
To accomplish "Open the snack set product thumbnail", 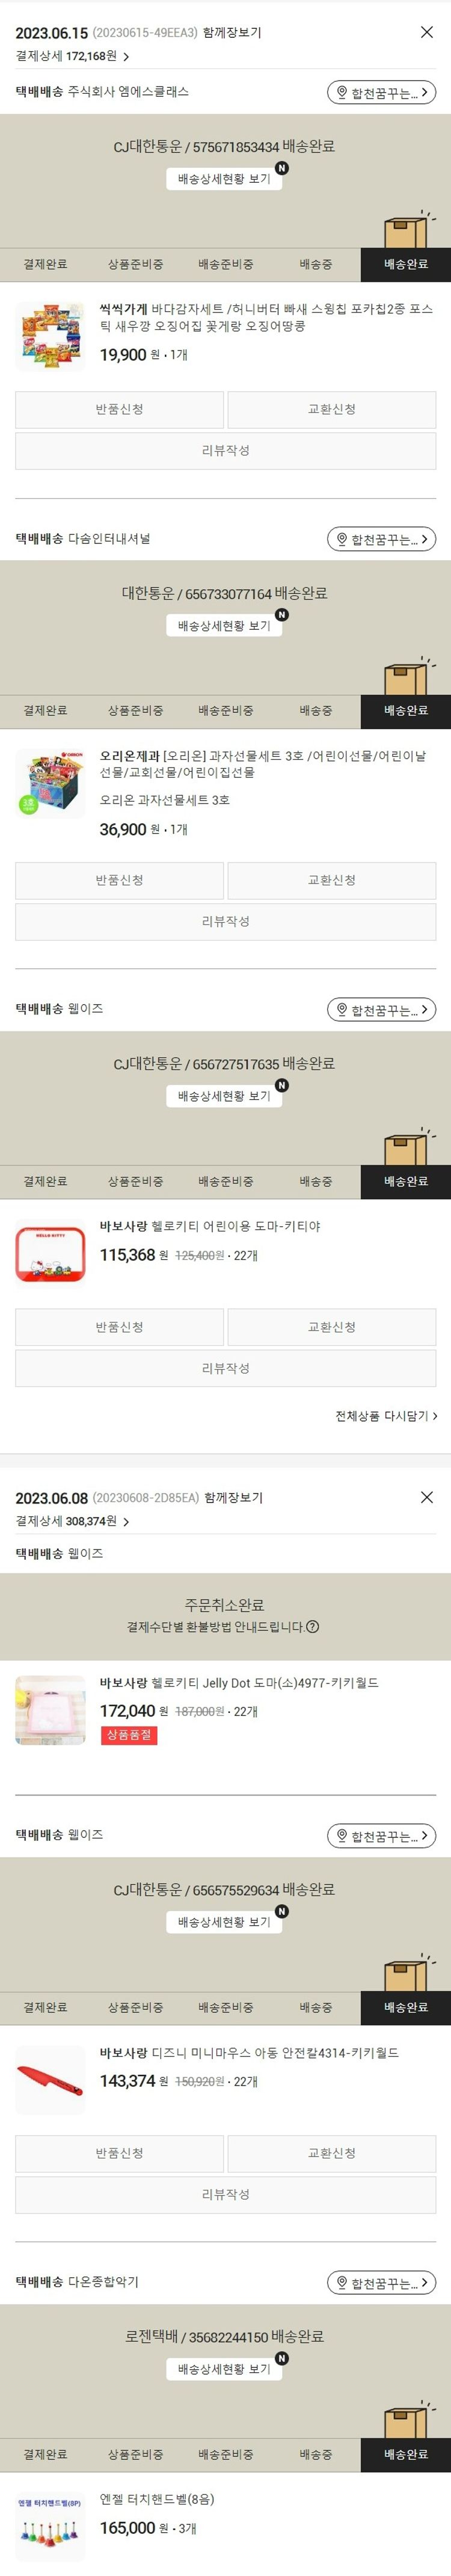I will [50, 336].
